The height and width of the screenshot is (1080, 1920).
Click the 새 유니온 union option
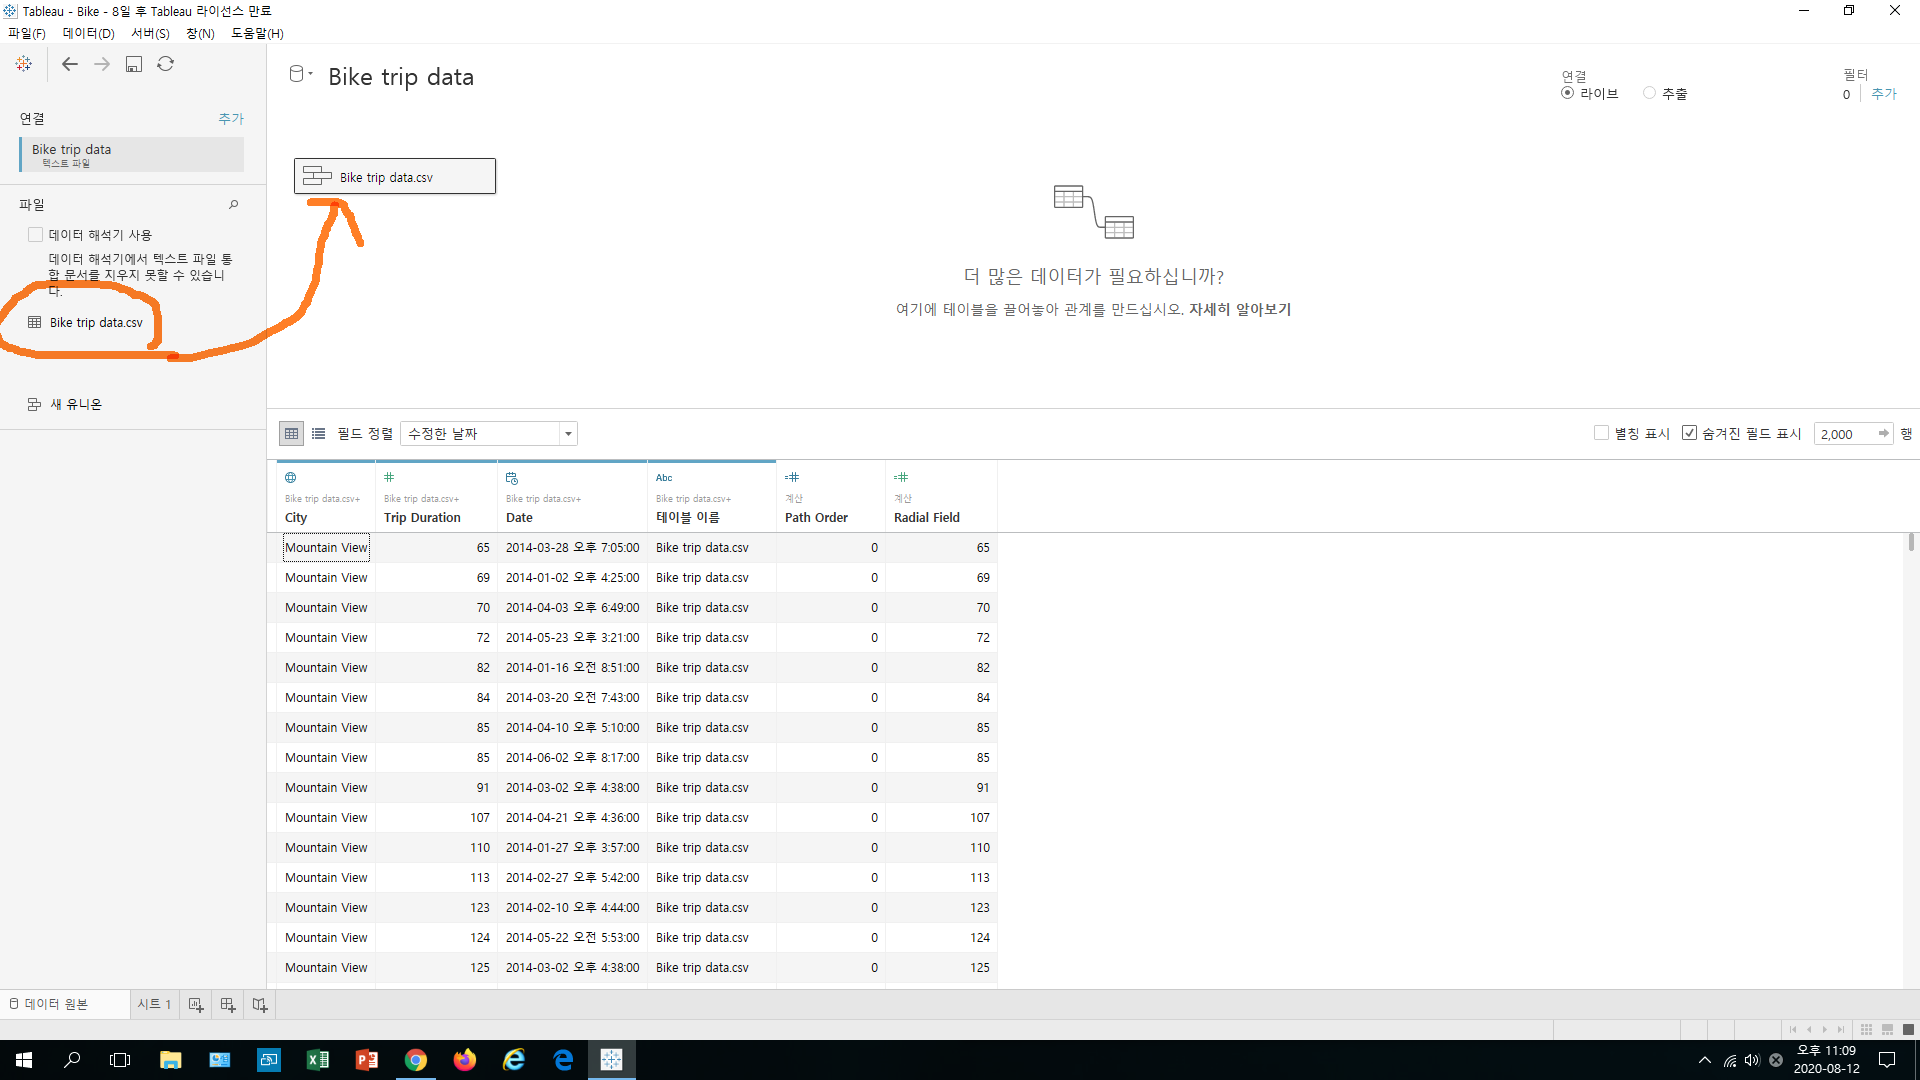65,404
